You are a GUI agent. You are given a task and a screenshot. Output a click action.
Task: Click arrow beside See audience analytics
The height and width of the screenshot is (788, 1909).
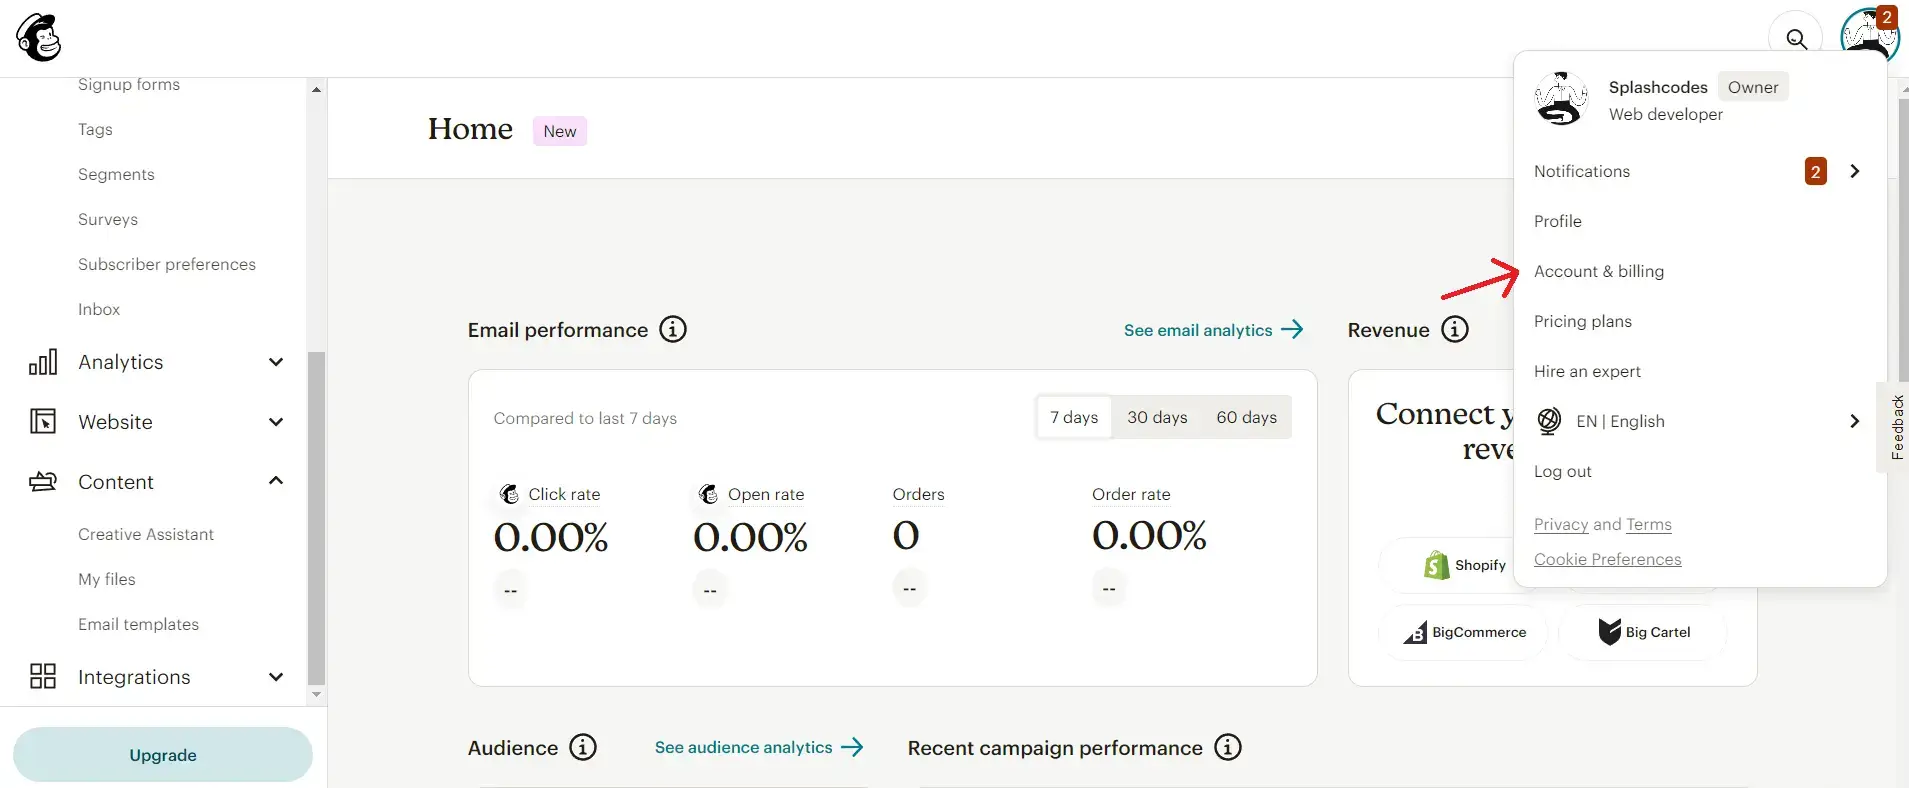point(852,747)
